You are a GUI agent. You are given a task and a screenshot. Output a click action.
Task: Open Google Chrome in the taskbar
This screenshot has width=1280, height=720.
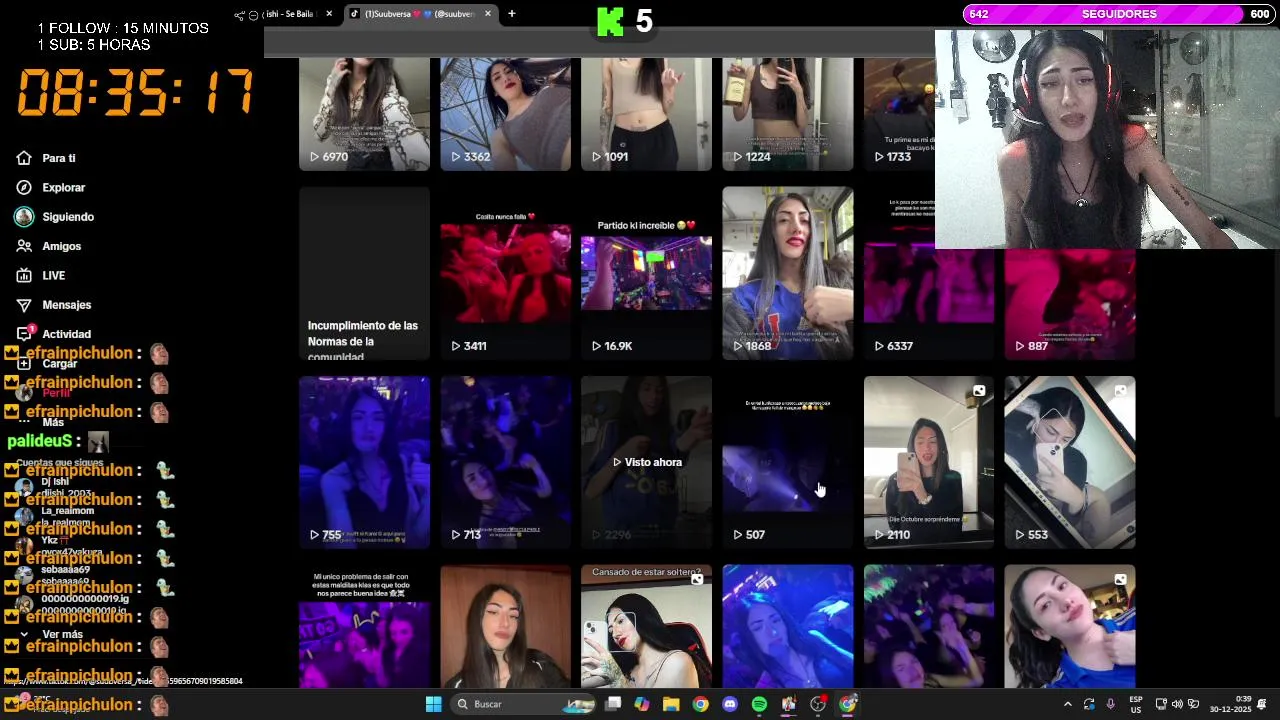click(x=700, y=704)
